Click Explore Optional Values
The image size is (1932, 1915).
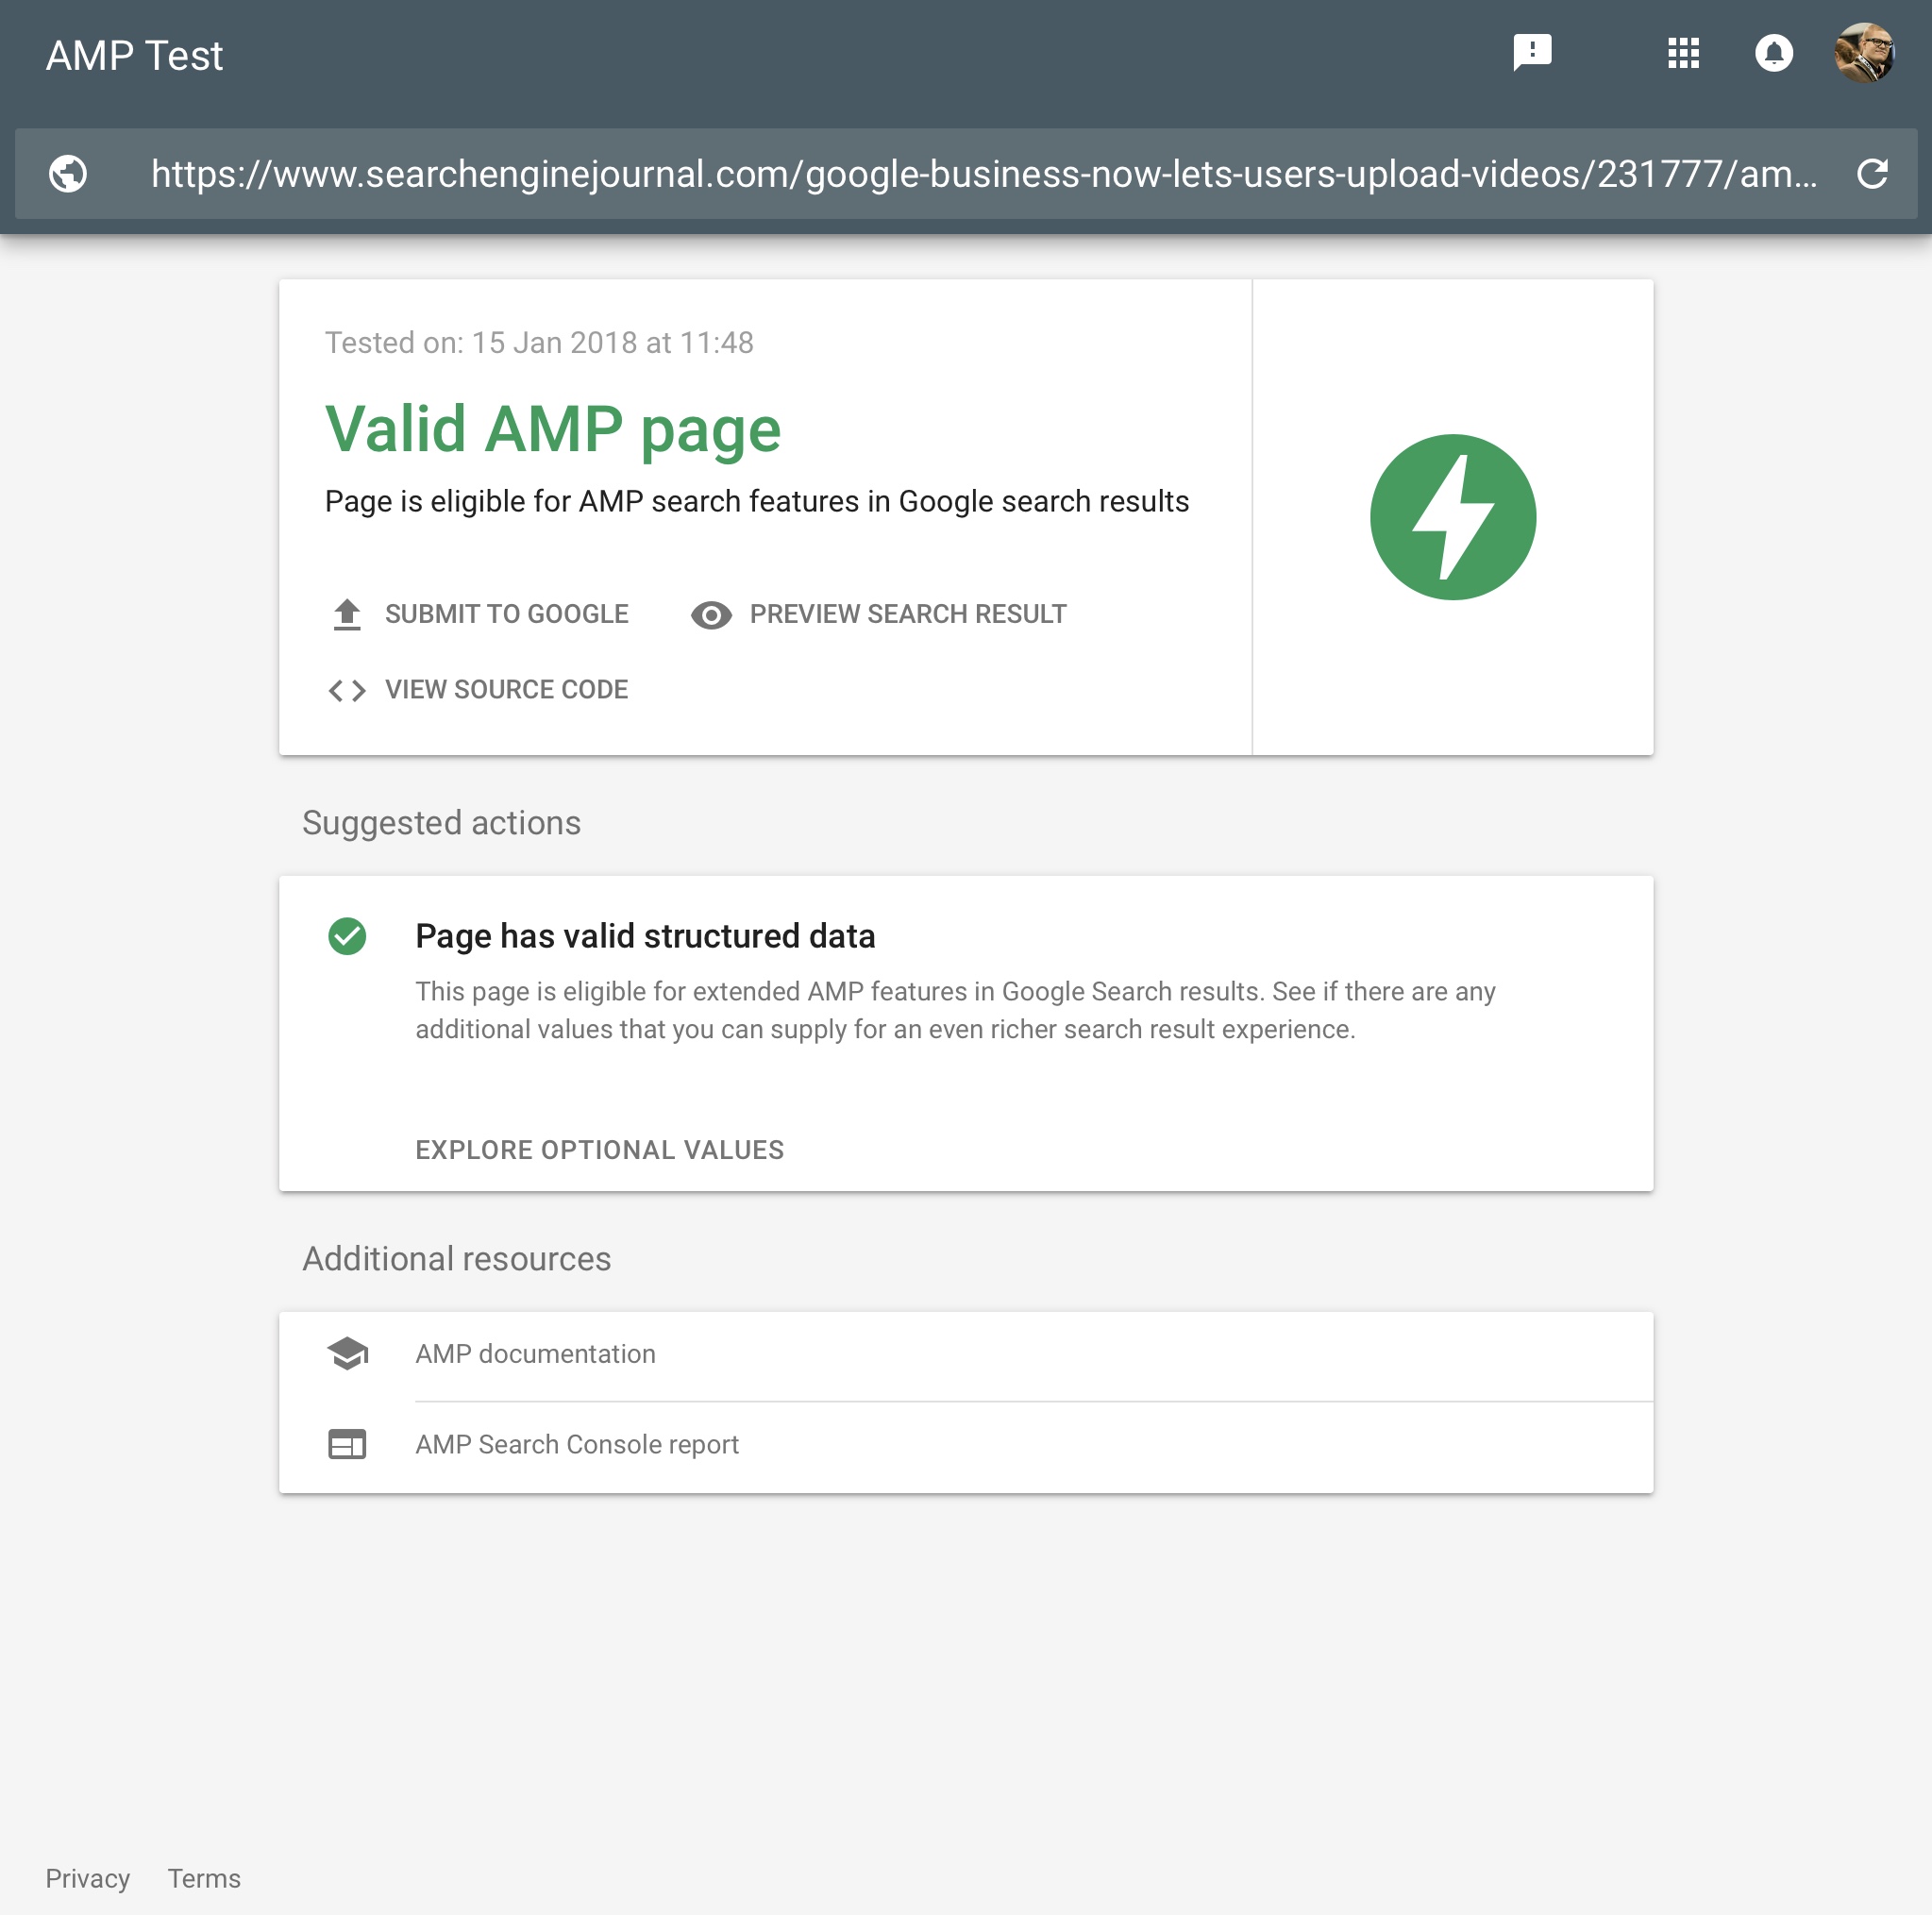click(599, 1150)
